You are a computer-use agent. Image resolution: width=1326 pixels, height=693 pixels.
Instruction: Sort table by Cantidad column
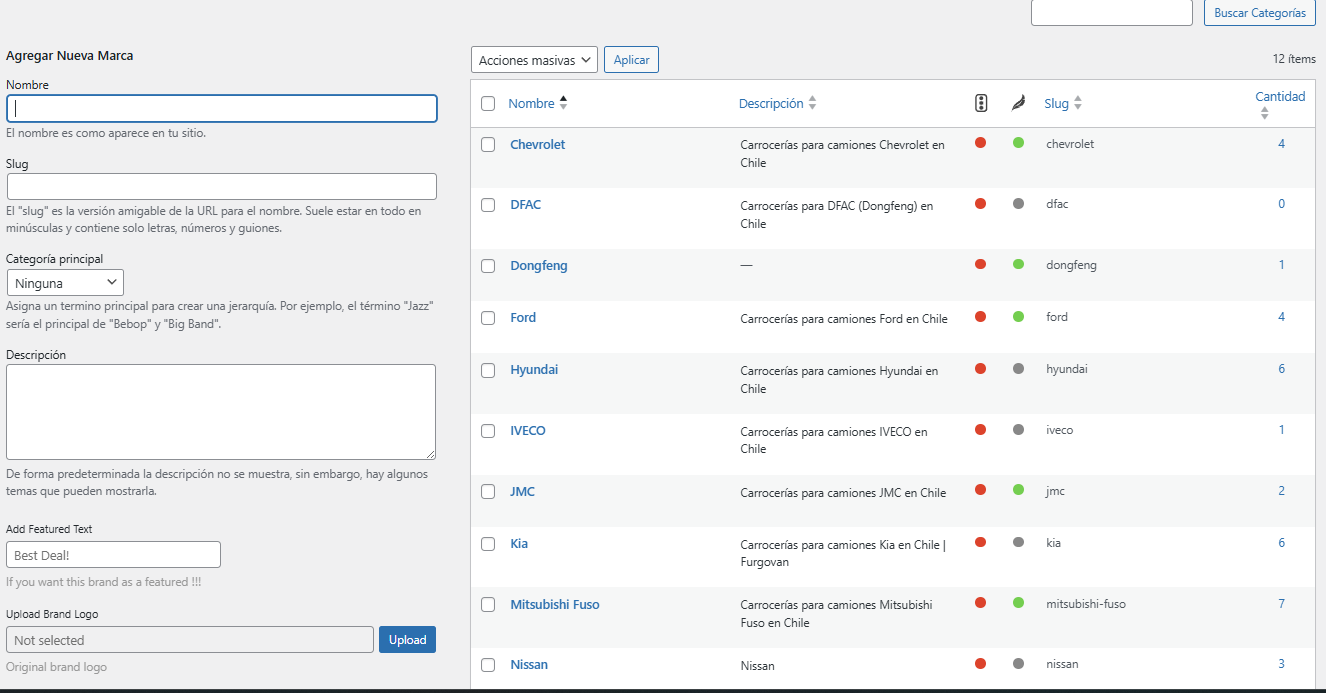(1280, 104)
